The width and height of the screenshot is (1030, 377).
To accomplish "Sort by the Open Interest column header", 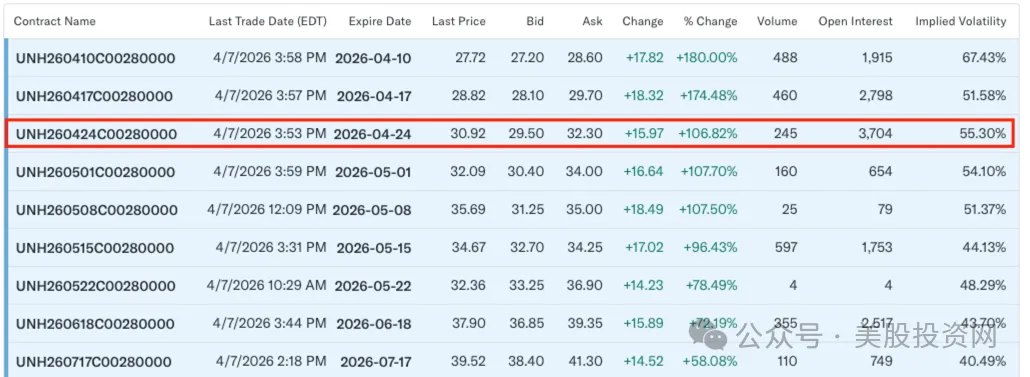I will point(855,21).
